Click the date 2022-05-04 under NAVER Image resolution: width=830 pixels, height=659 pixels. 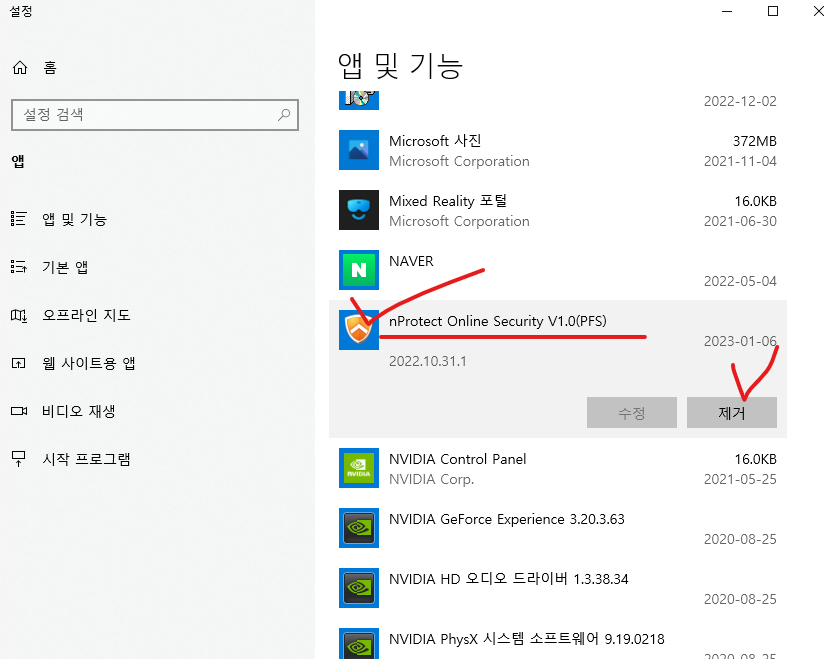coord(740,281)
